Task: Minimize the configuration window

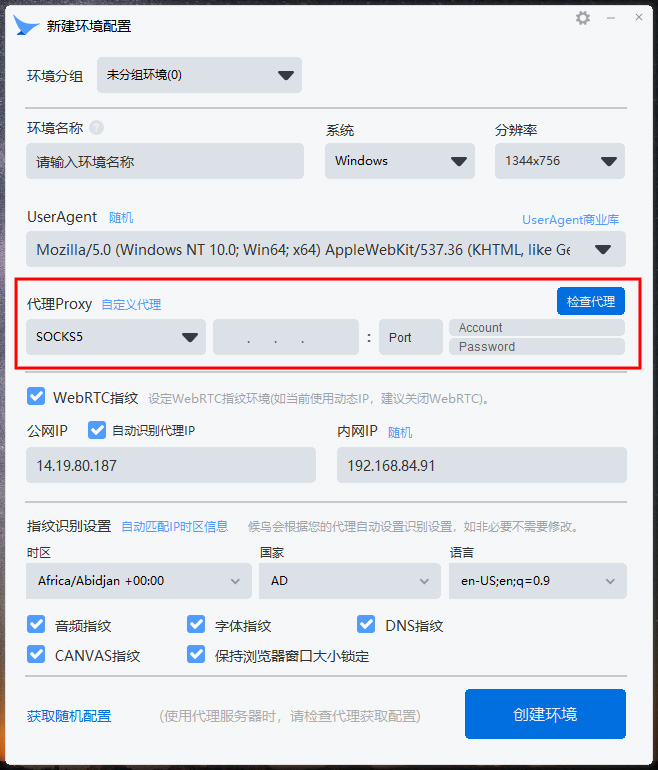Action: point(611,18)
